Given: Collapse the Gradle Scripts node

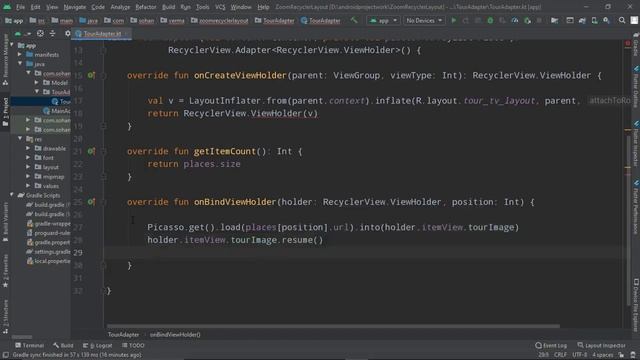Looking at the screenshot, I should [11, 195].
